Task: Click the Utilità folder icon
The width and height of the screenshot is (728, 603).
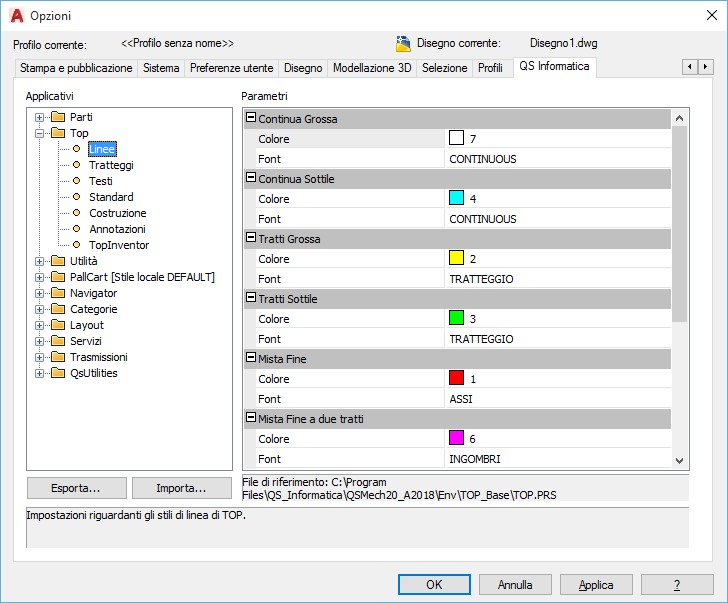Action: [x=58, y=261]
